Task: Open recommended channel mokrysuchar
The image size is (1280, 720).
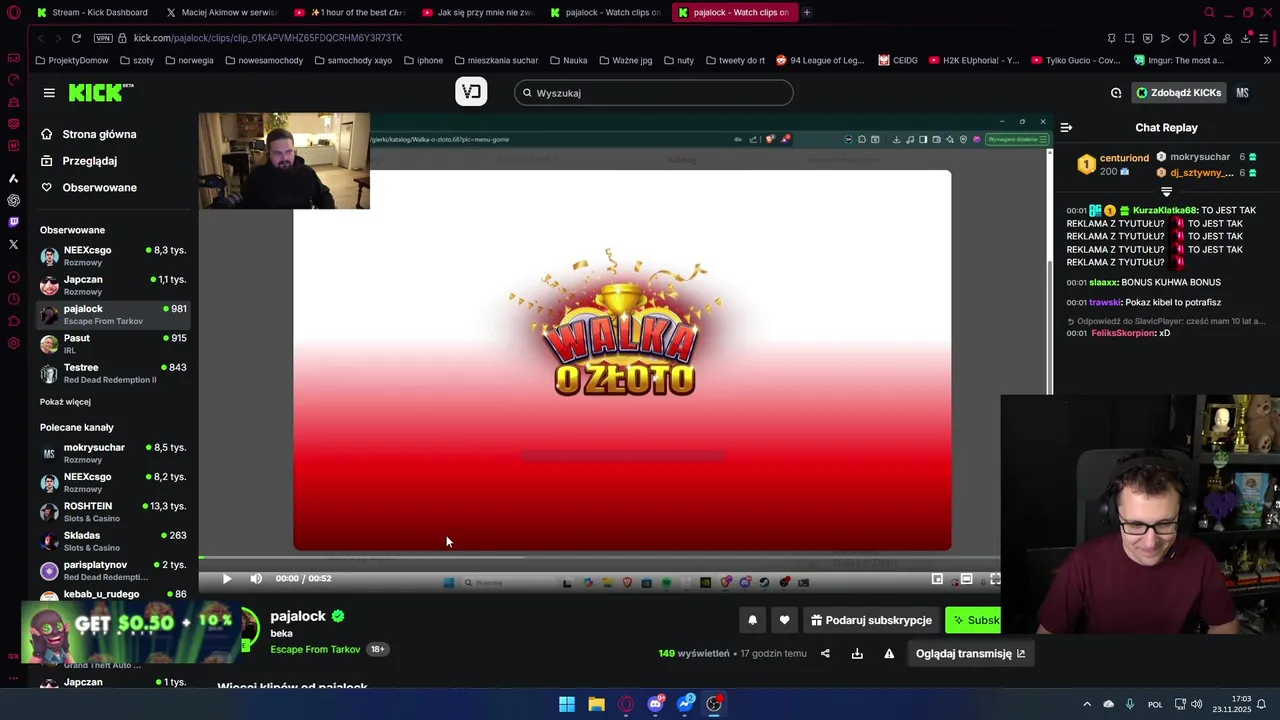Action: 113,453
